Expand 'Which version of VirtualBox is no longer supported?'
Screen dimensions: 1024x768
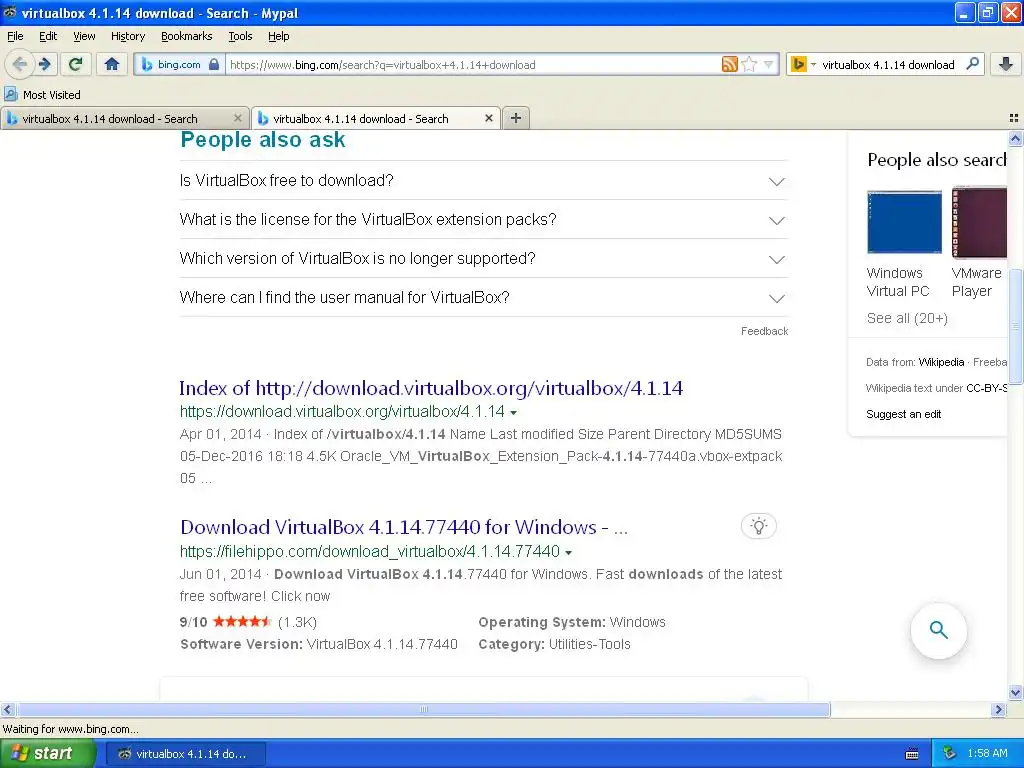(x=483, y=259)
